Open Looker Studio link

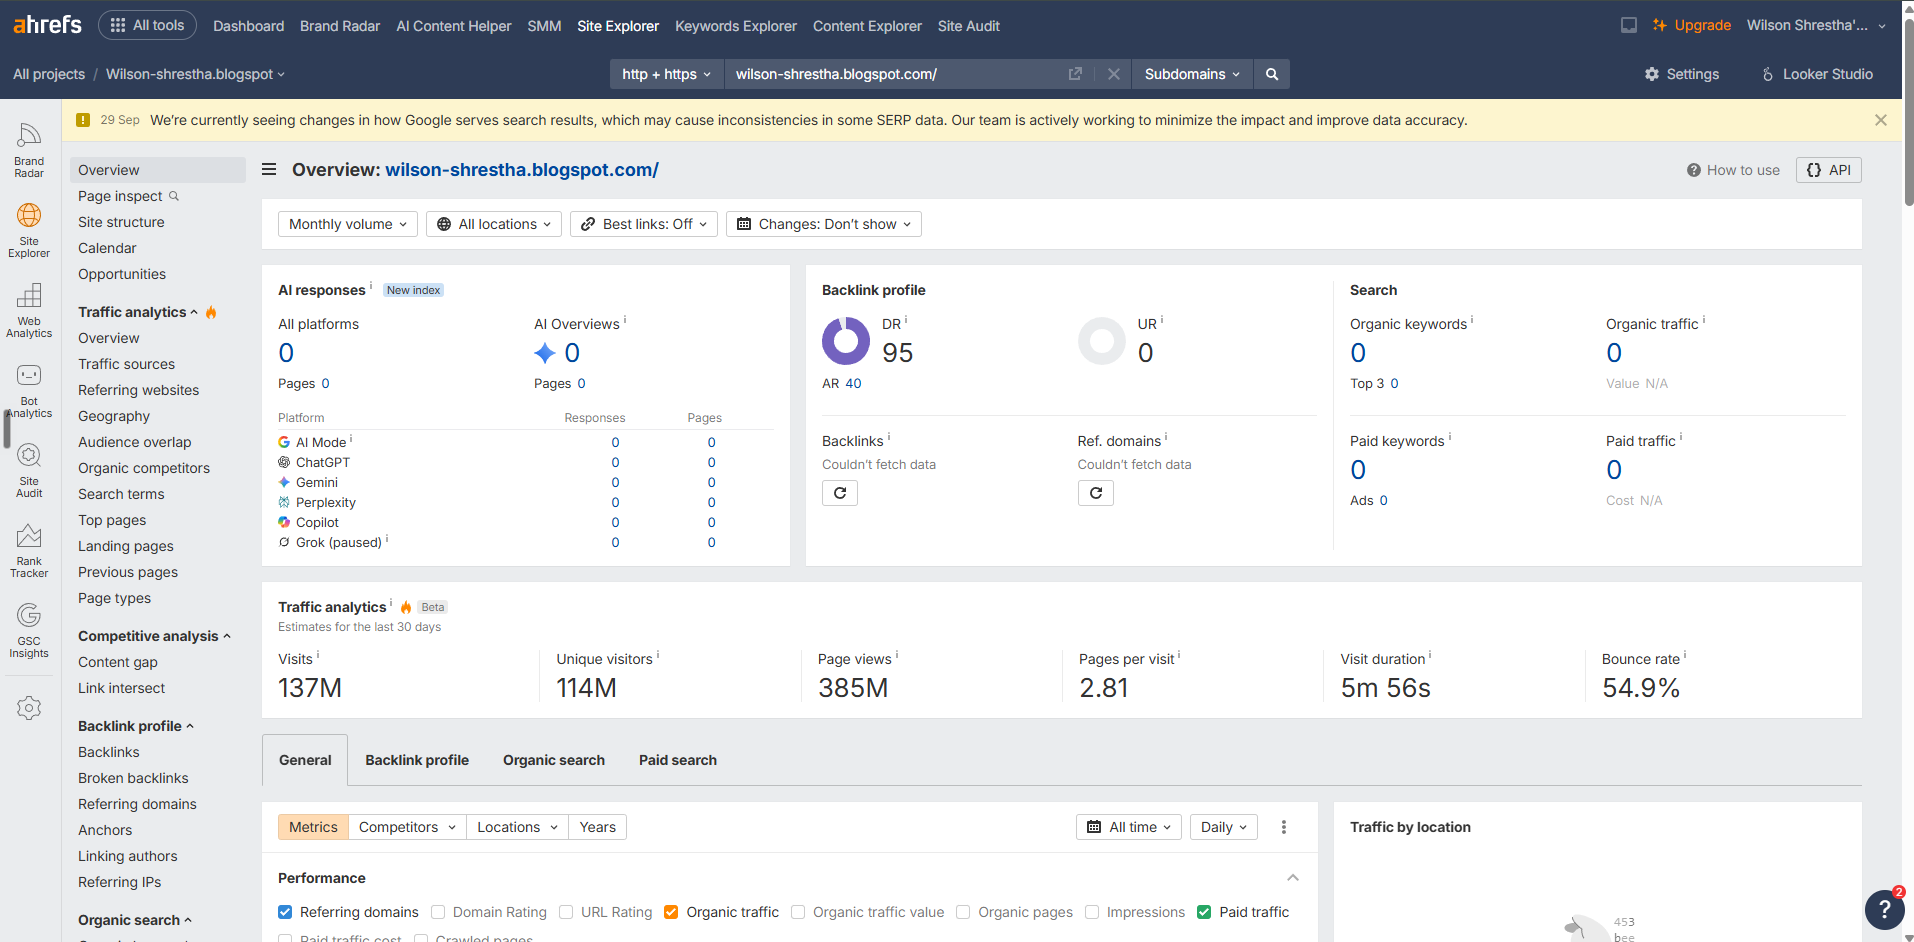(1818, 74)
